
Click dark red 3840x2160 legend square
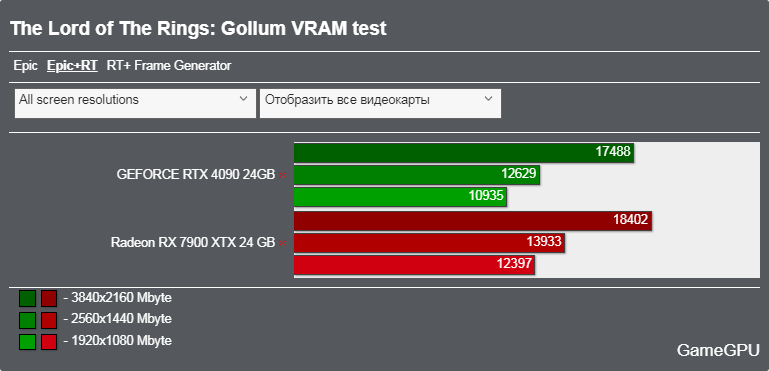point(49,298)
